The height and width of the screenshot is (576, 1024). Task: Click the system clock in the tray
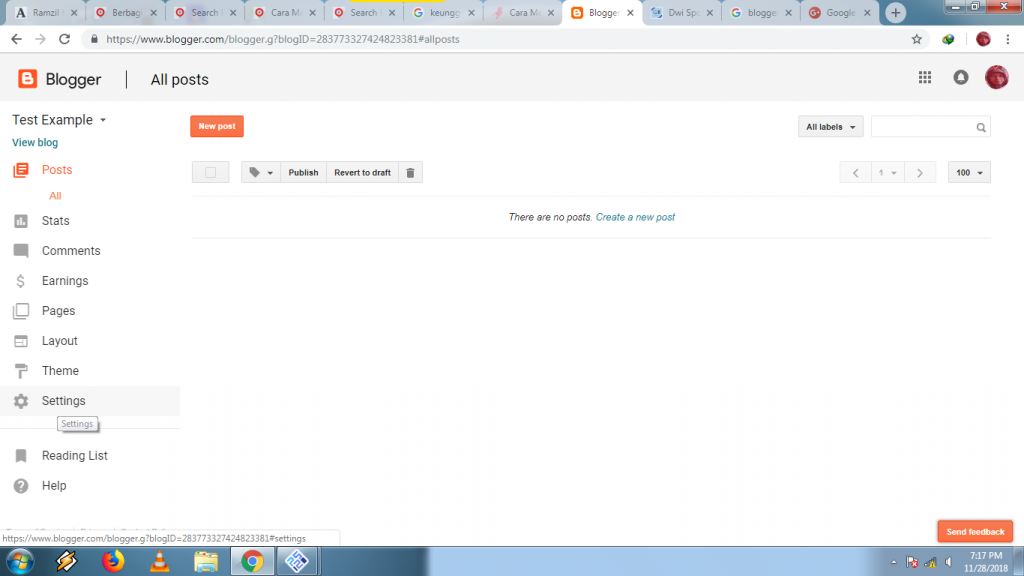coord(985,562)
